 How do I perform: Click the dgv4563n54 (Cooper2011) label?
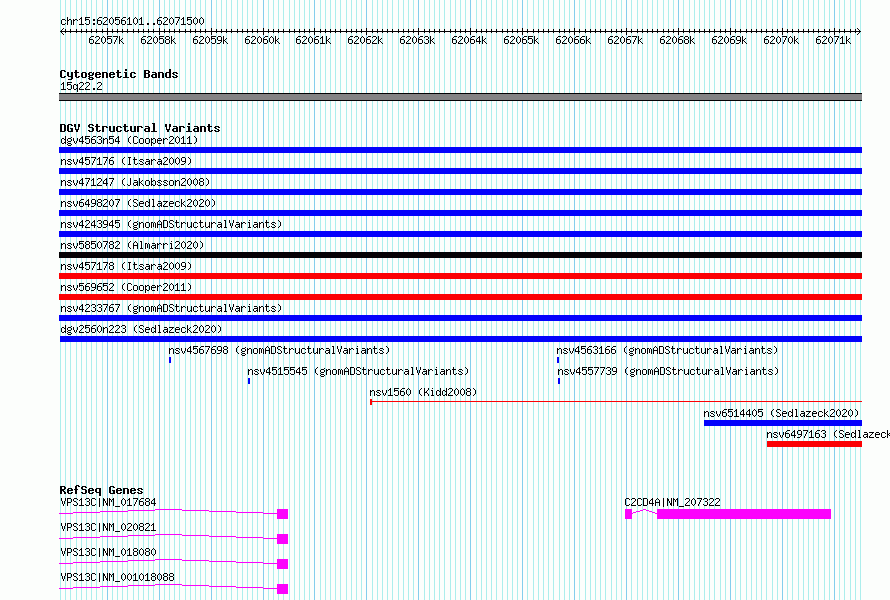[129, 140]
